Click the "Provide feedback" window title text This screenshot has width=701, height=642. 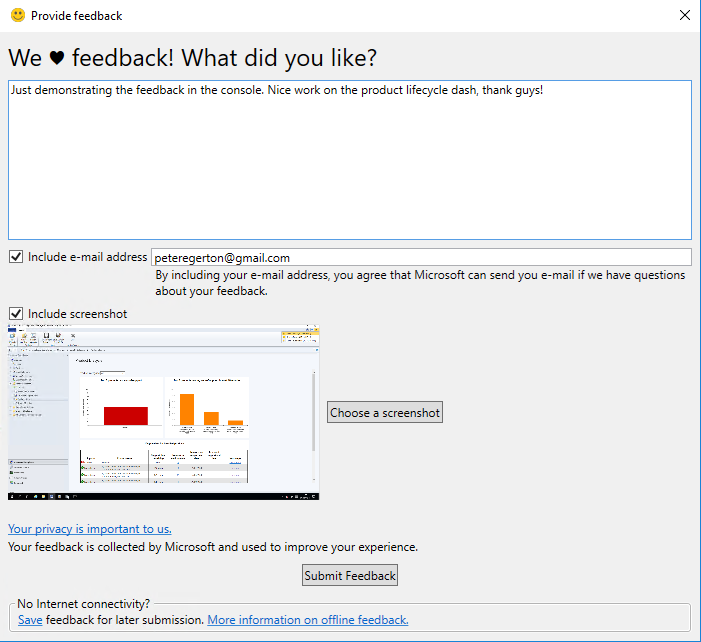(77, 16)
